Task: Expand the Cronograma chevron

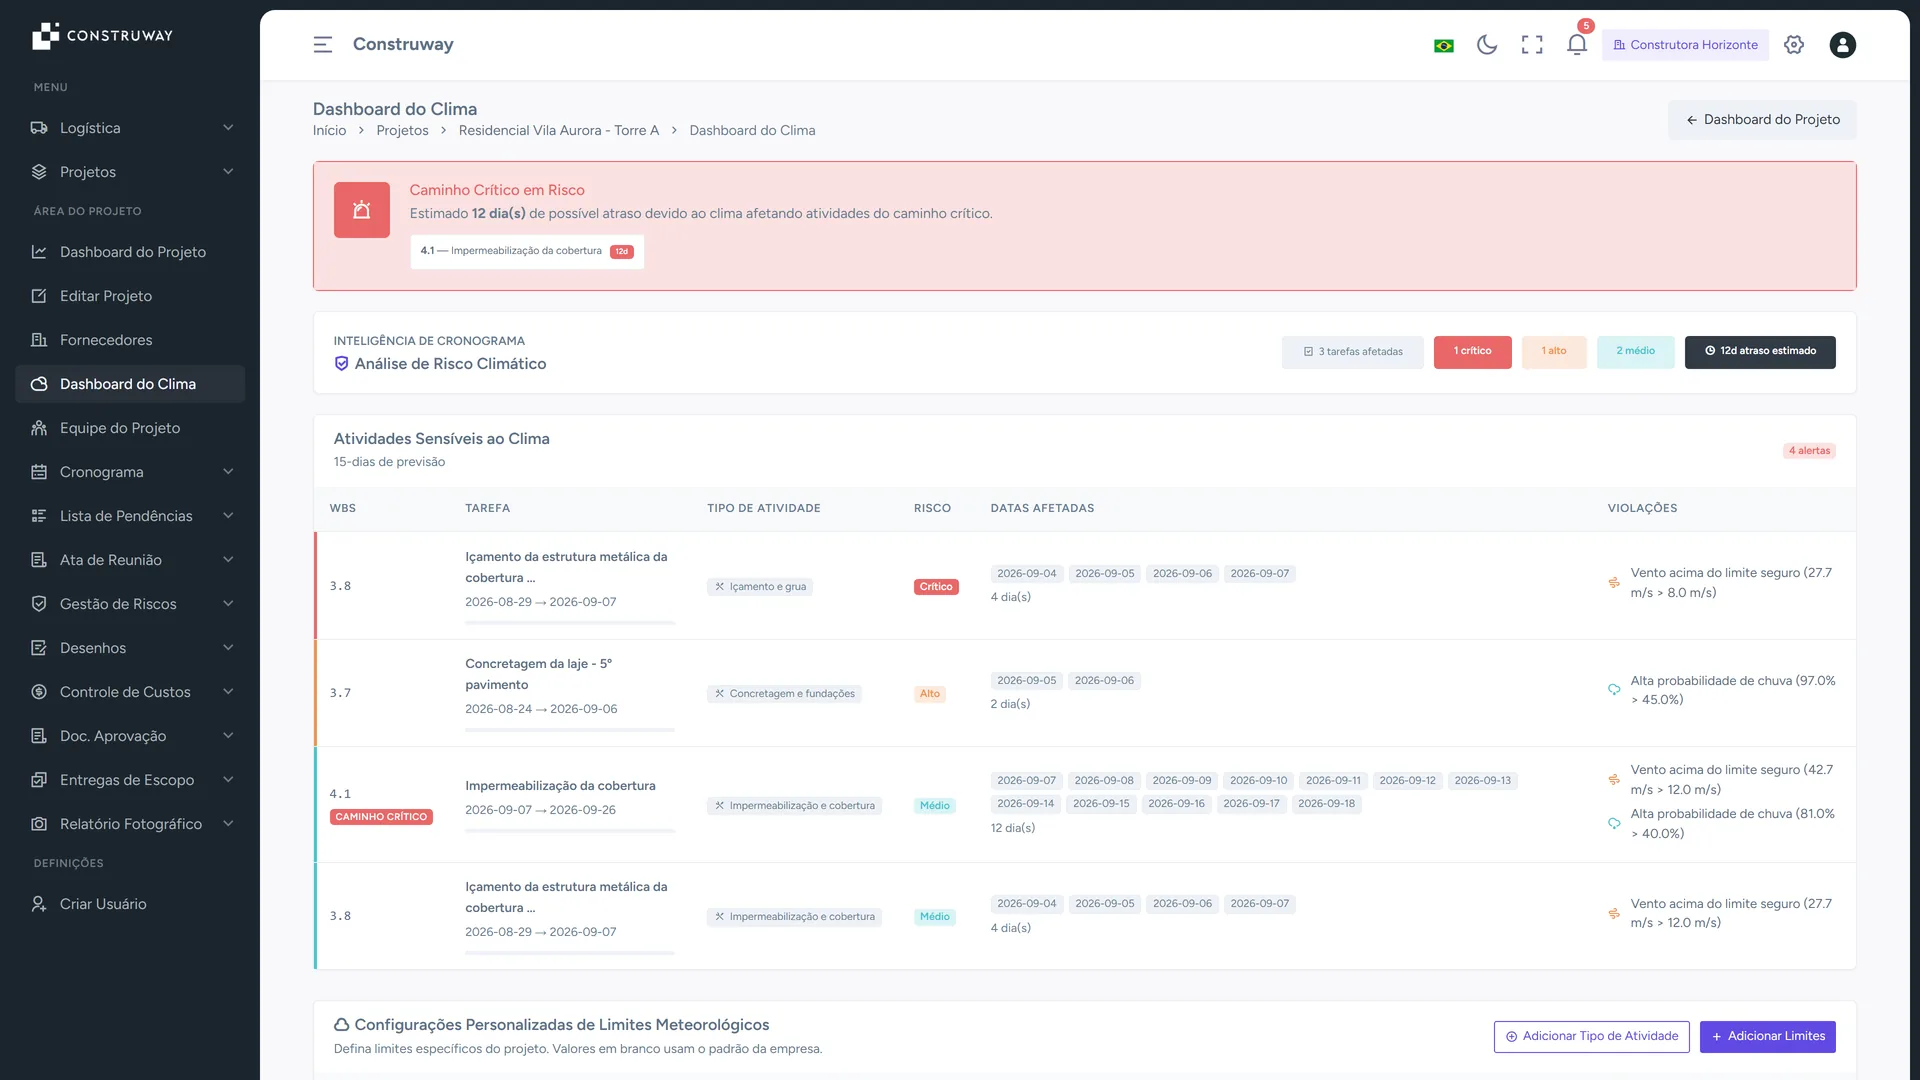Action: [228, 472]
